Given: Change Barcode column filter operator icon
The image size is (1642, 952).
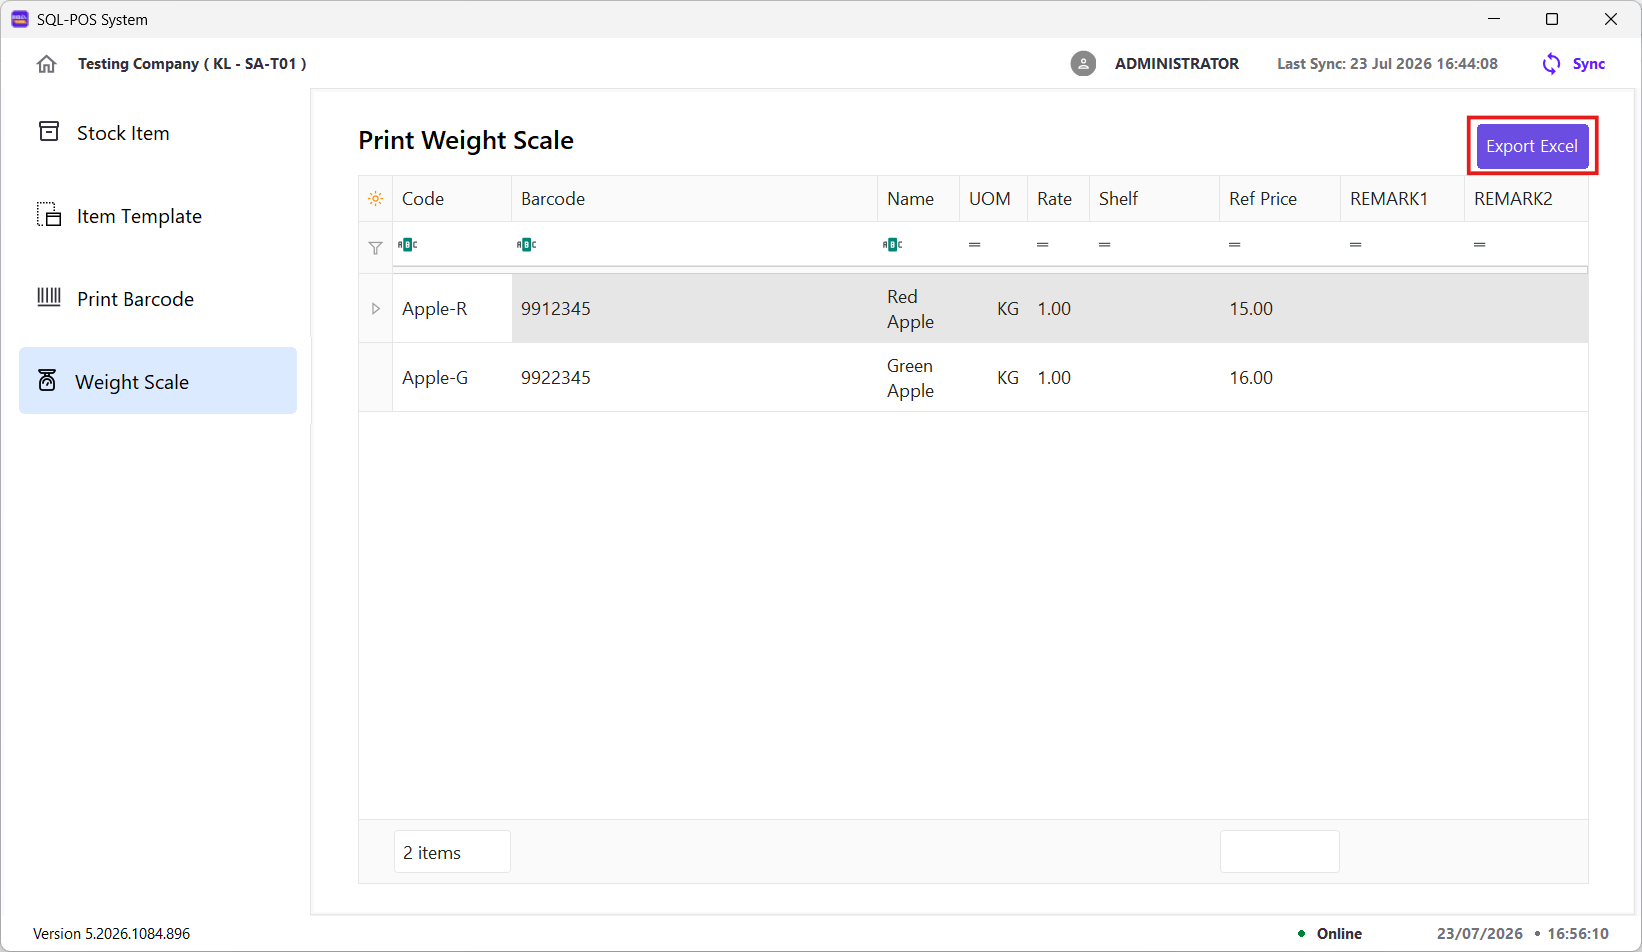Looking at the screenshot, I should tap(527, 244).
